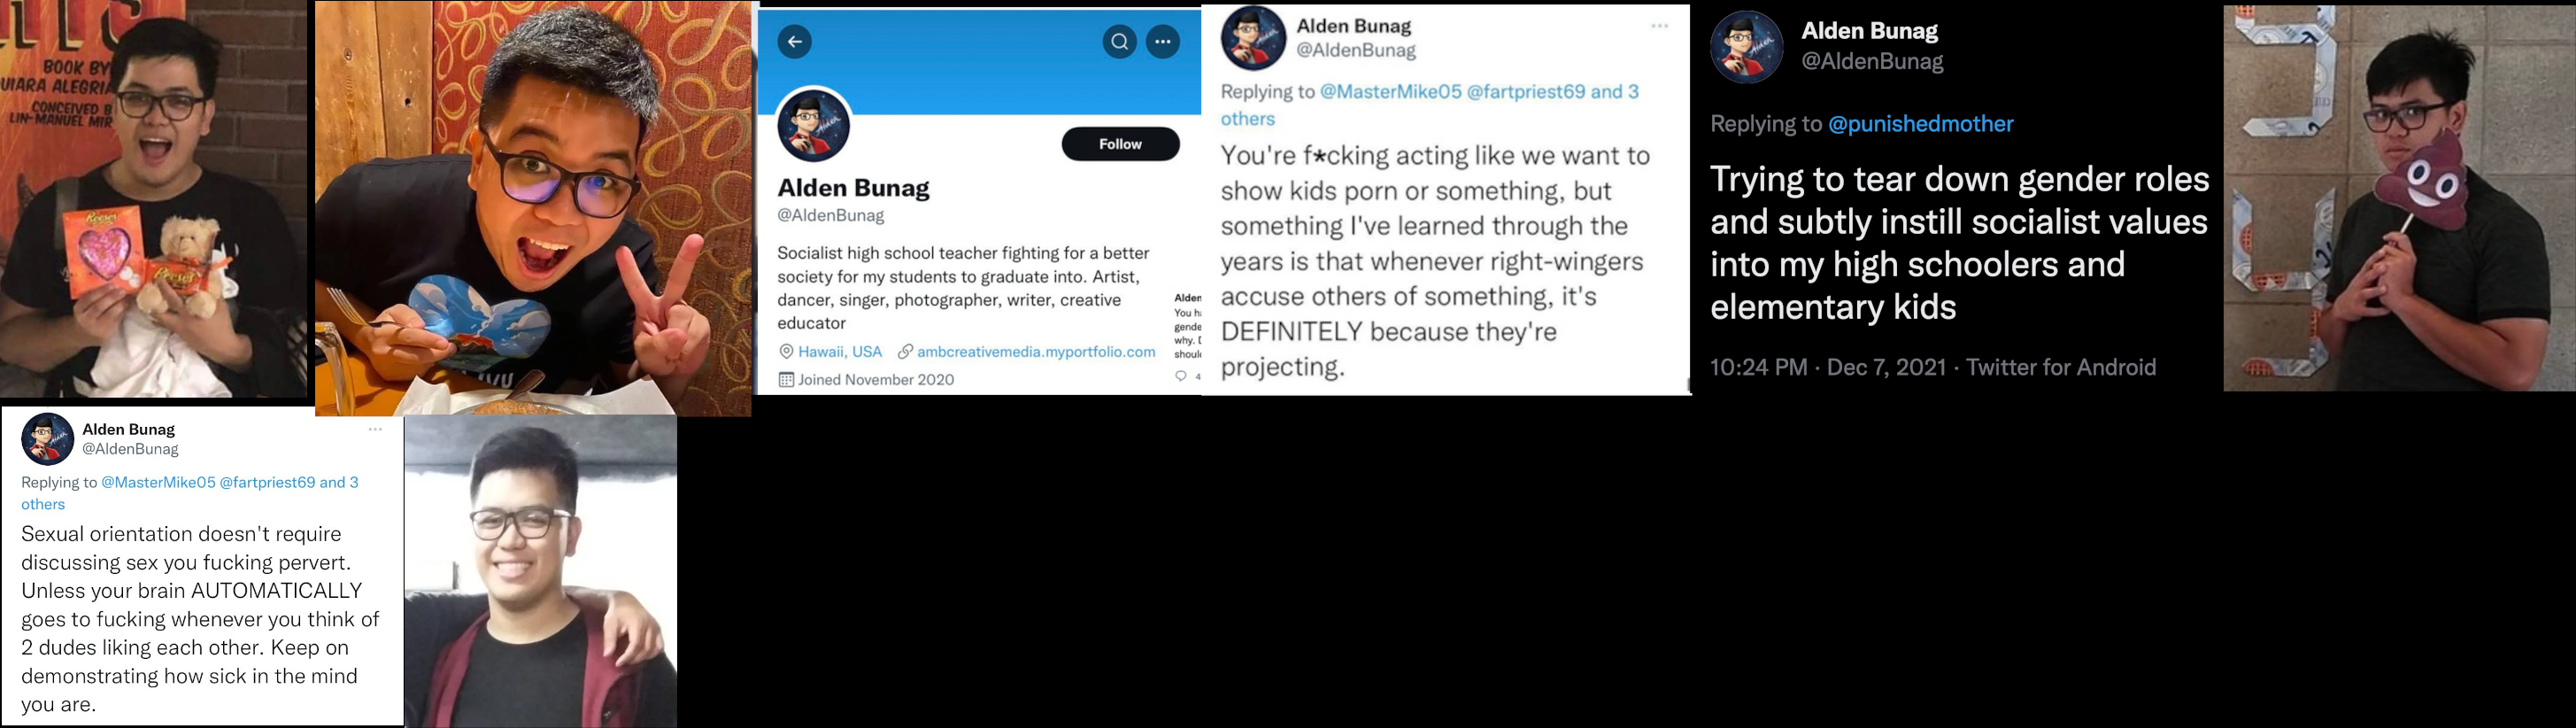Click the link icon before portfolio URL

pyautogui.click(x=905, y=352)
